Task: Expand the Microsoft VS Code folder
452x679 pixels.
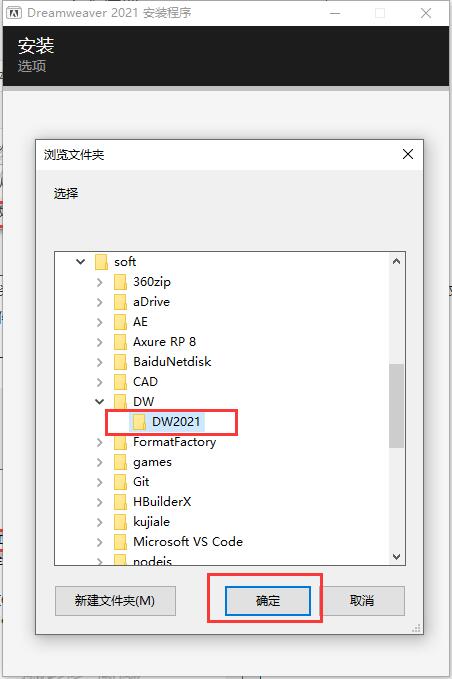Action: tap(100, 542)
